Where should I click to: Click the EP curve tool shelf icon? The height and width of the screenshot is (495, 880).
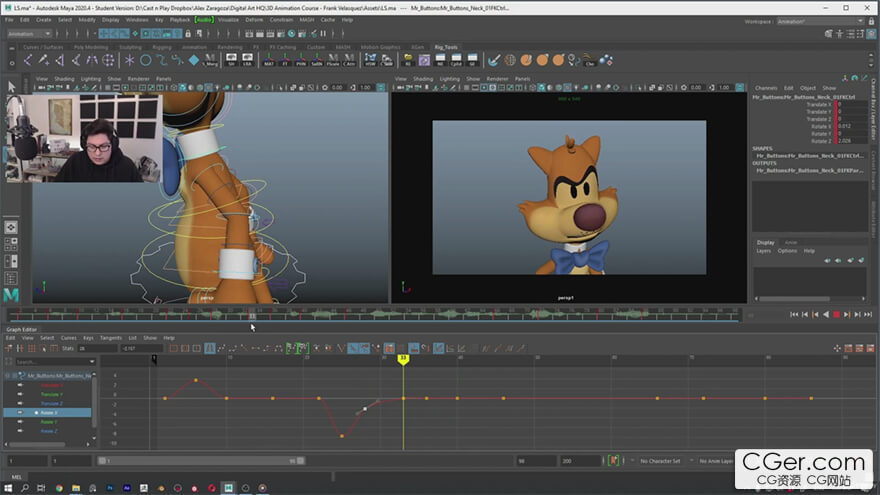point(162,60)
